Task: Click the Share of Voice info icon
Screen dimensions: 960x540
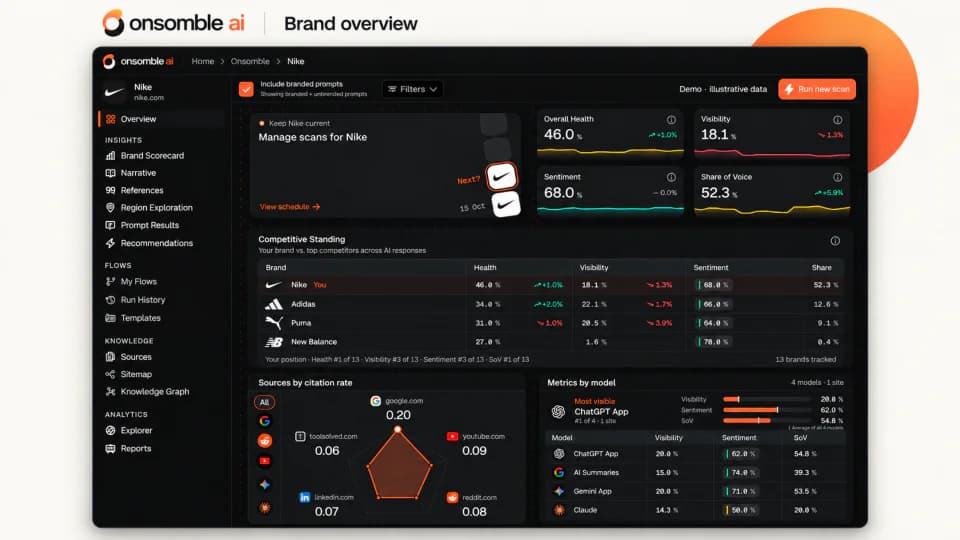Action: [838, 178]
